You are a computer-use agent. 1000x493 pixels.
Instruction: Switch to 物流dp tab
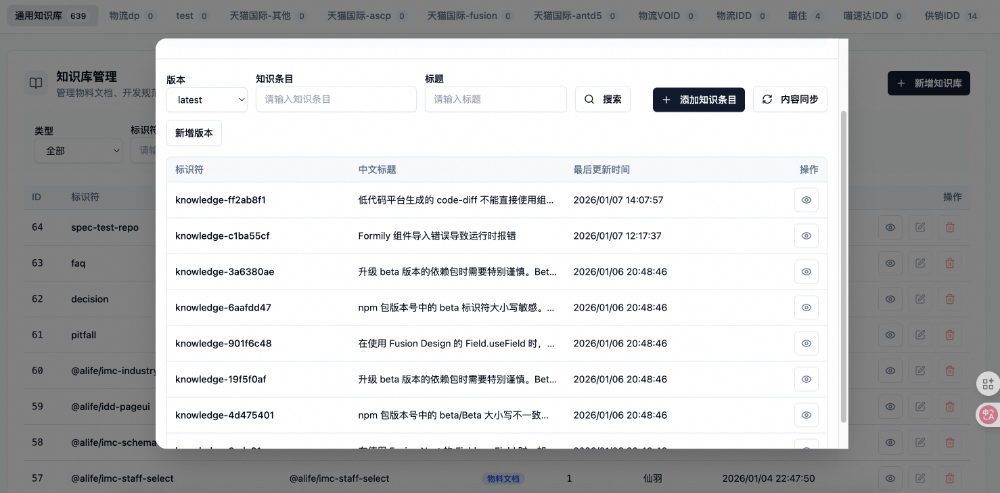(131, 15)
